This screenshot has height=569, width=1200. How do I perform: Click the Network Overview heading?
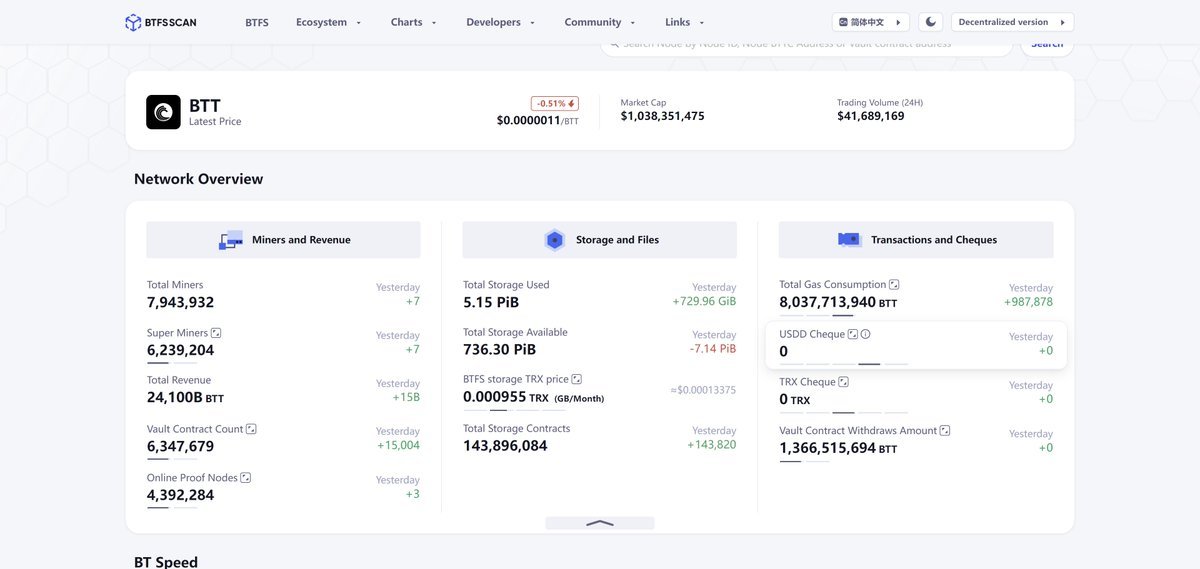point(198,179)
